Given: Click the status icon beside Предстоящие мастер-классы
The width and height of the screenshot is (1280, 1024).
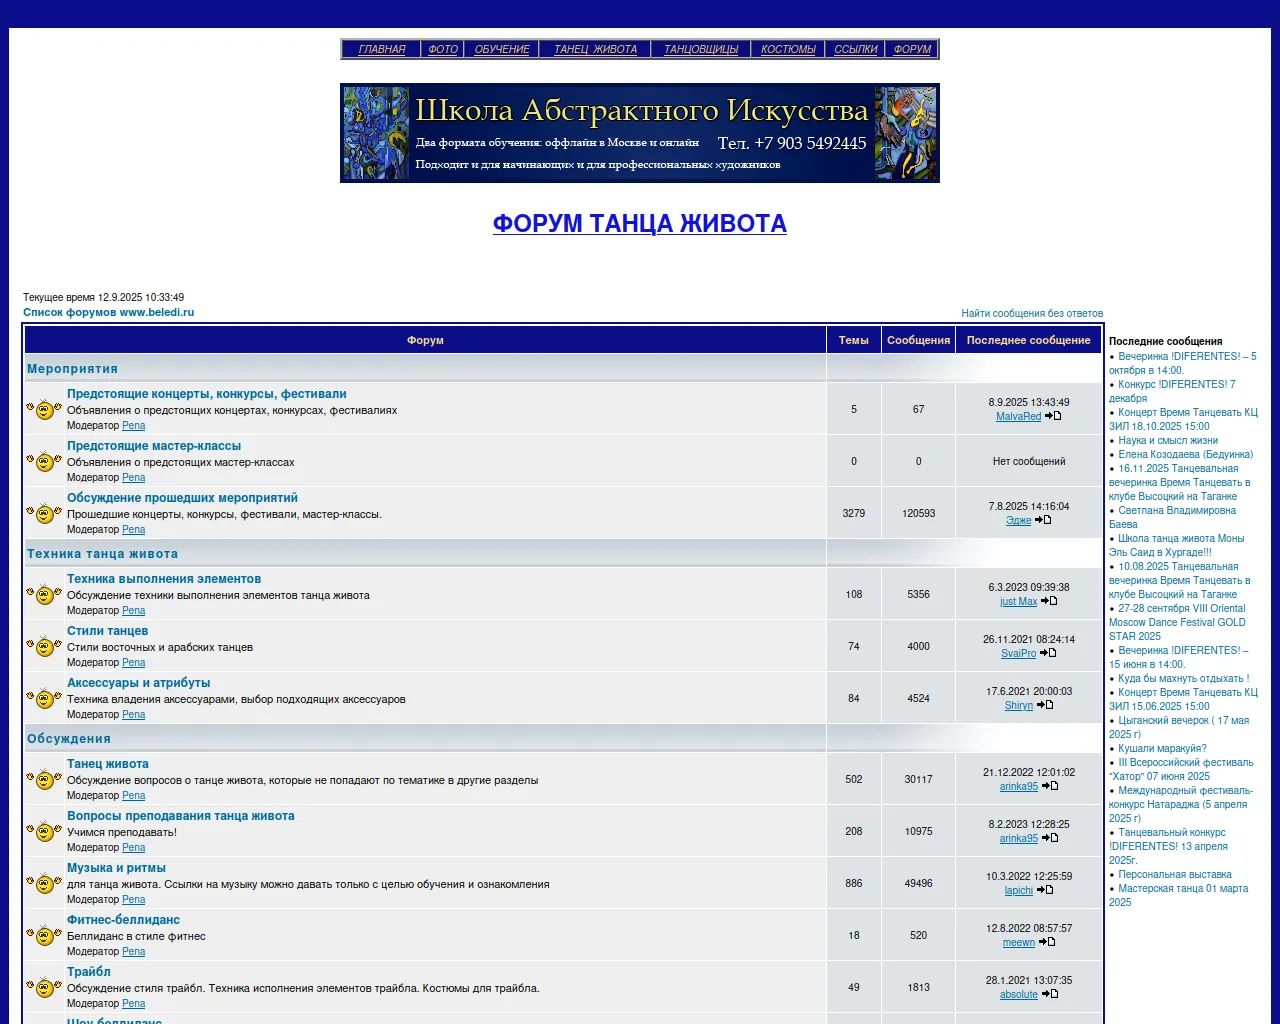Looking at the screenshot, I should click(44, 461).
